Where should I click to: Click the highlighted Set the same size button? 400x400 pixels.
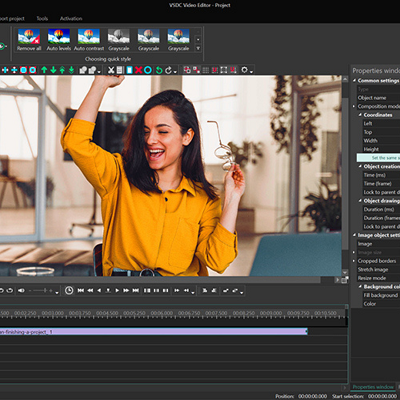point(378,158)
